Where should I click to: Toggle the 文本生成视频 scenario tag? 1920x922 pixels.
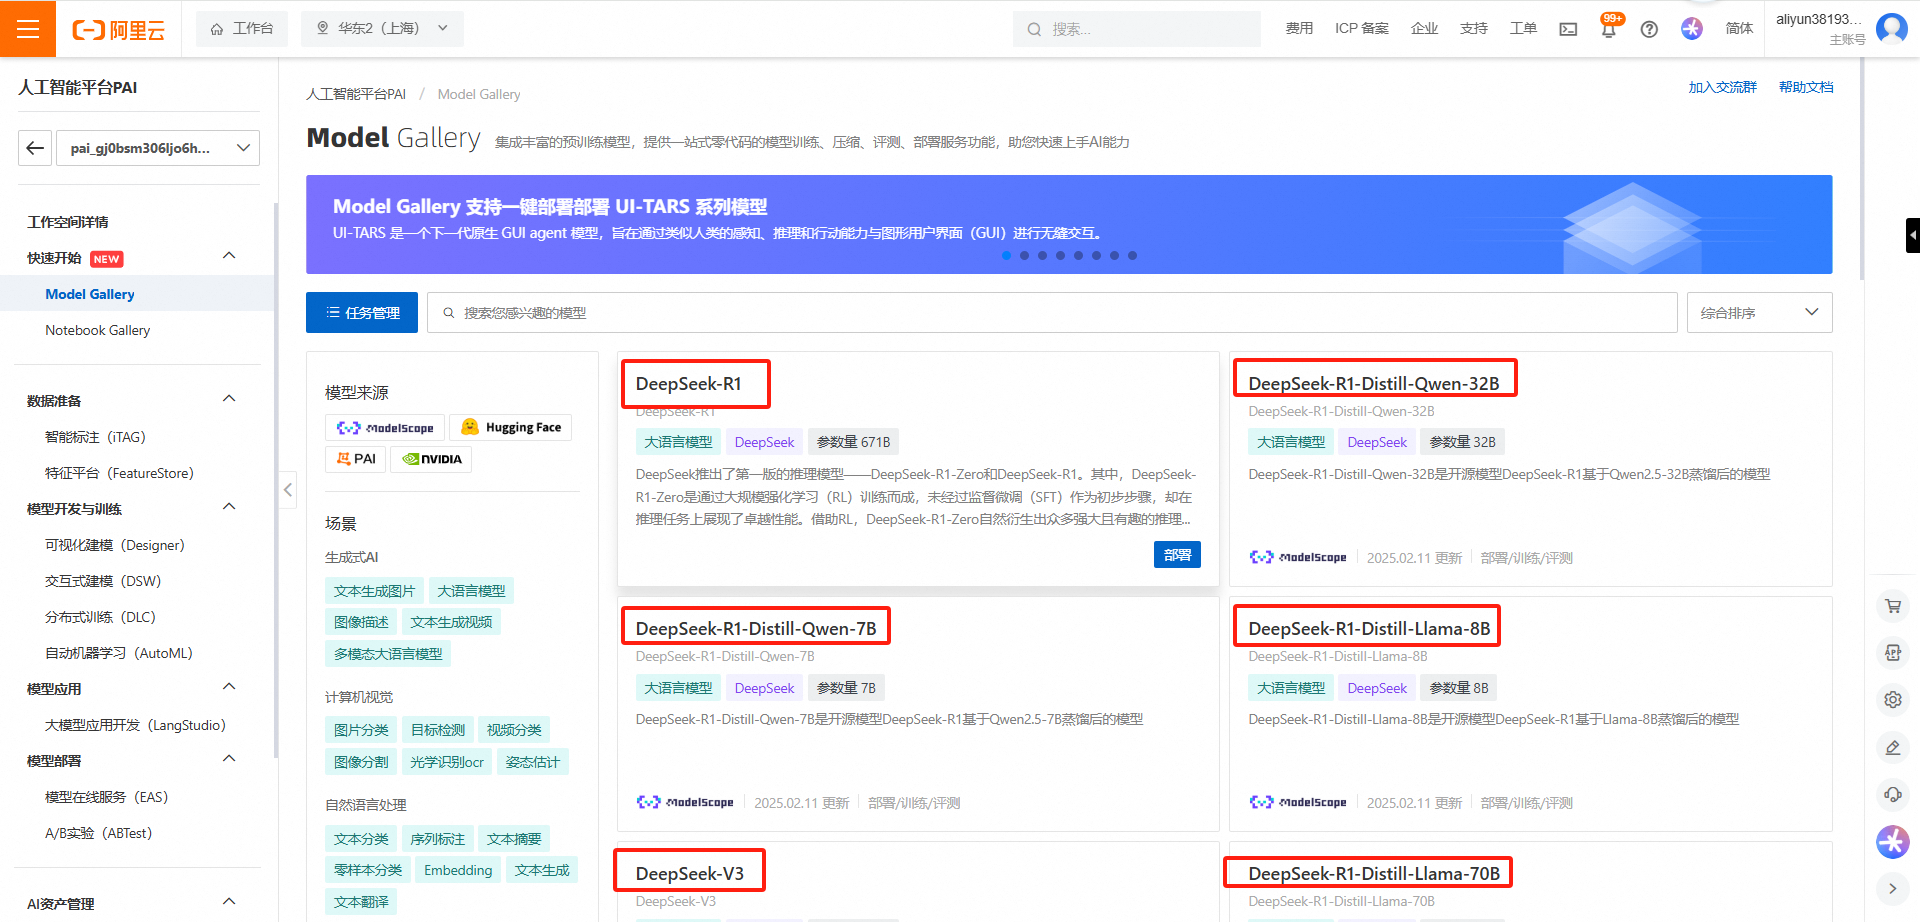coord(451,622)
